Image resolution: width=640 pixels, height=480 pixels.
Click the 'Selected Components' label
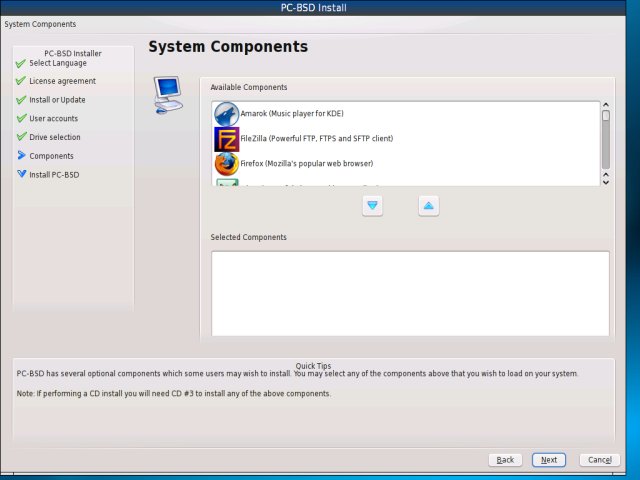249,237
